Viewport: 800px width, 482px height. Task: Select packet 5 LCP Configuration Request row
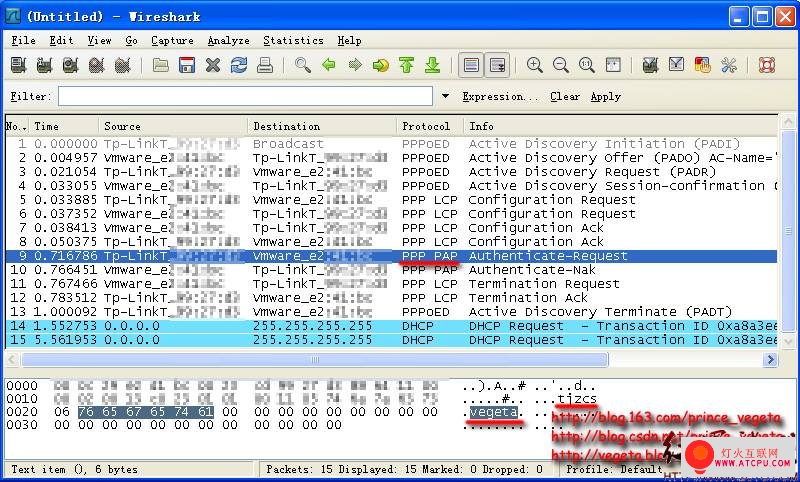391,200
